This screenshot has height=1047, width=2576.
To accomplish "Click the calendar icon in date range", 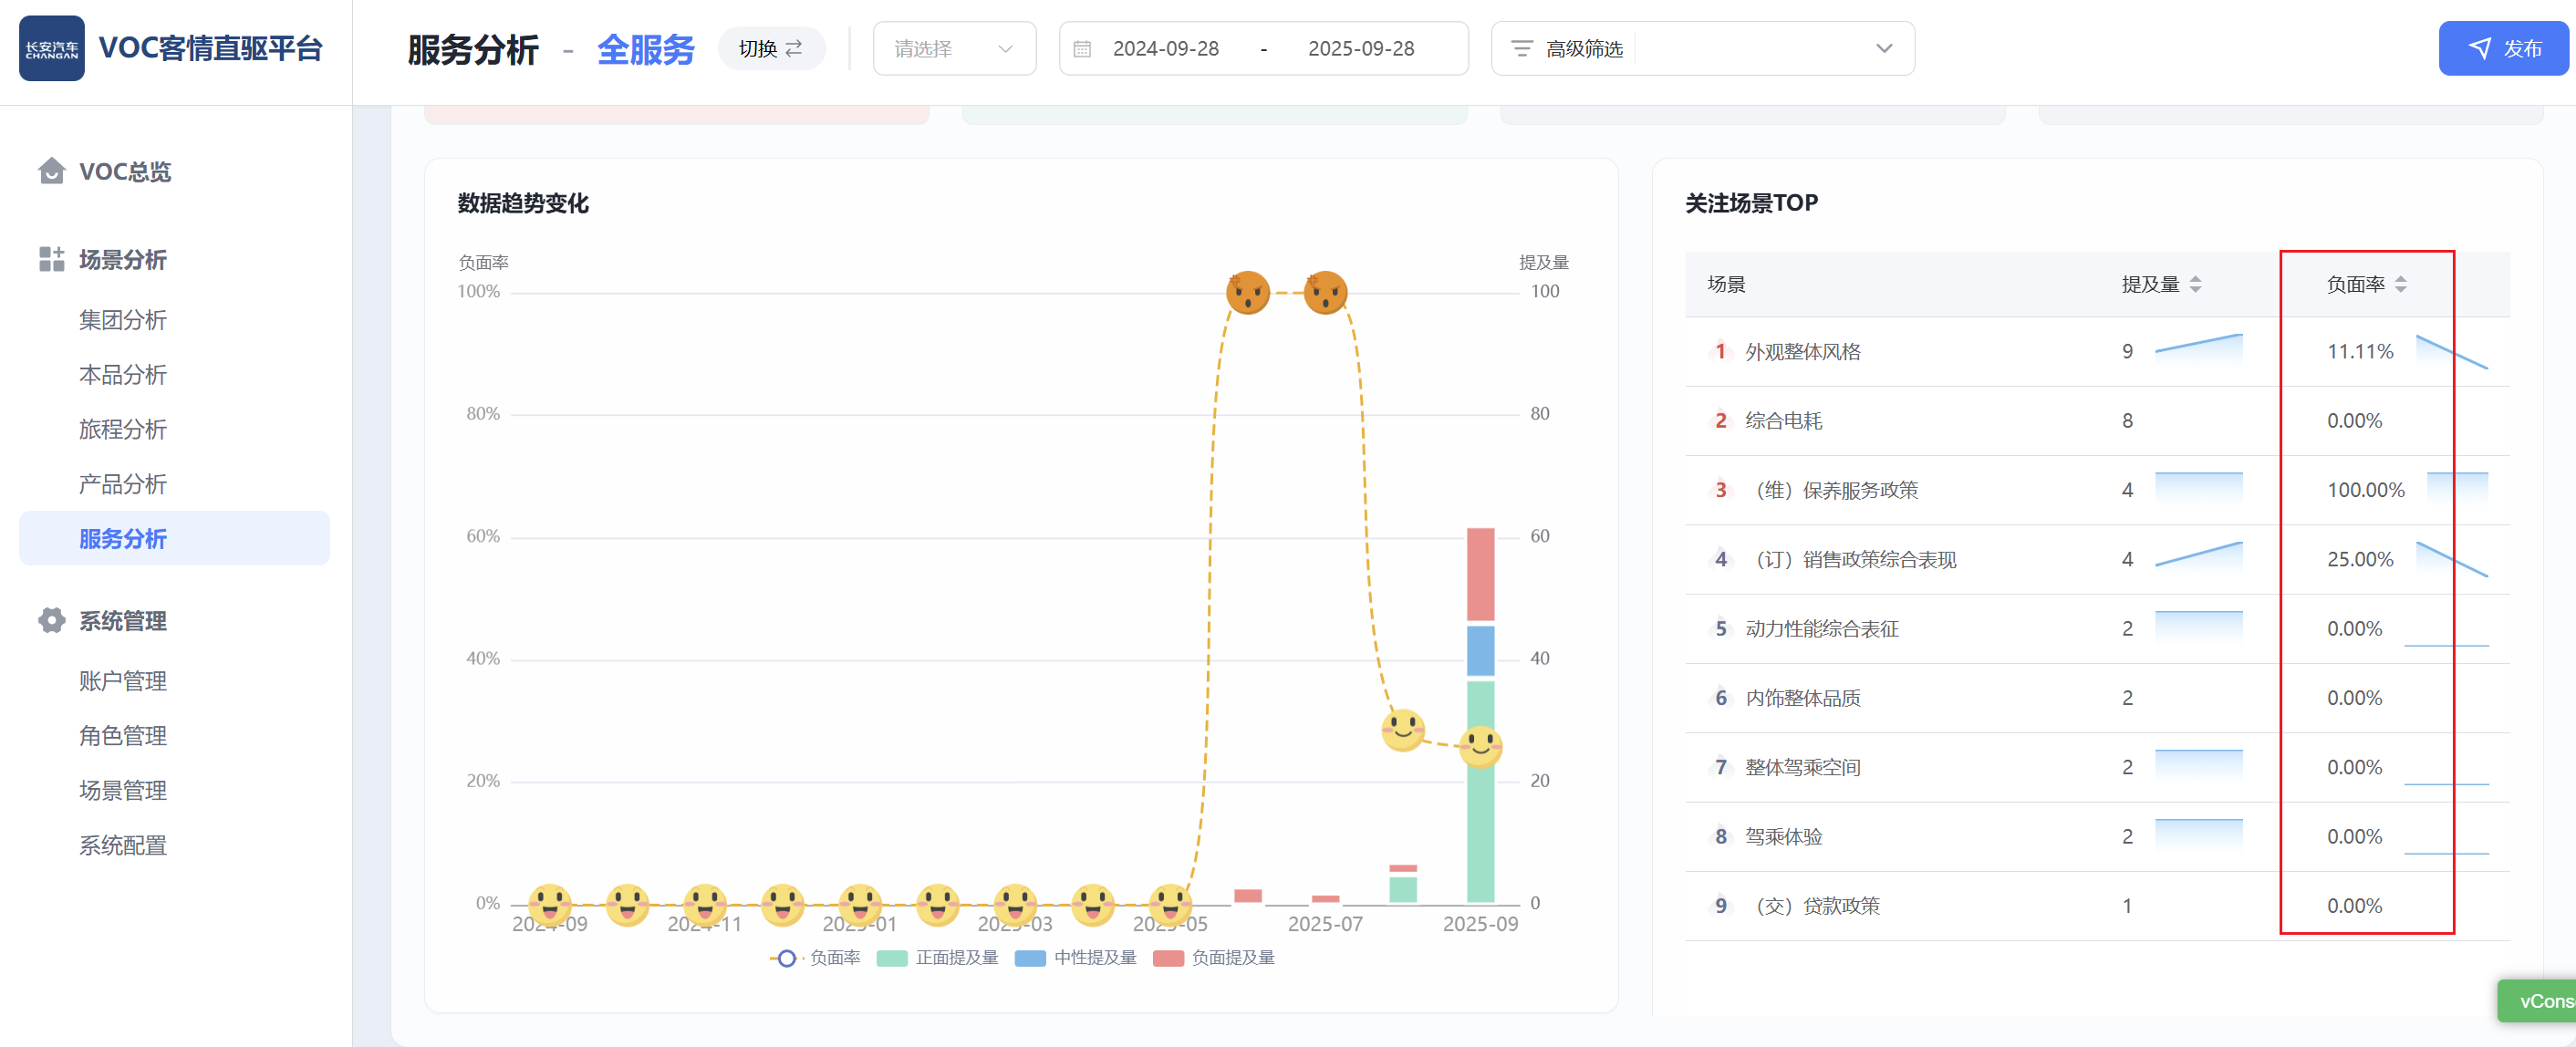I will pyautogui.click(x=1082, y=49).
